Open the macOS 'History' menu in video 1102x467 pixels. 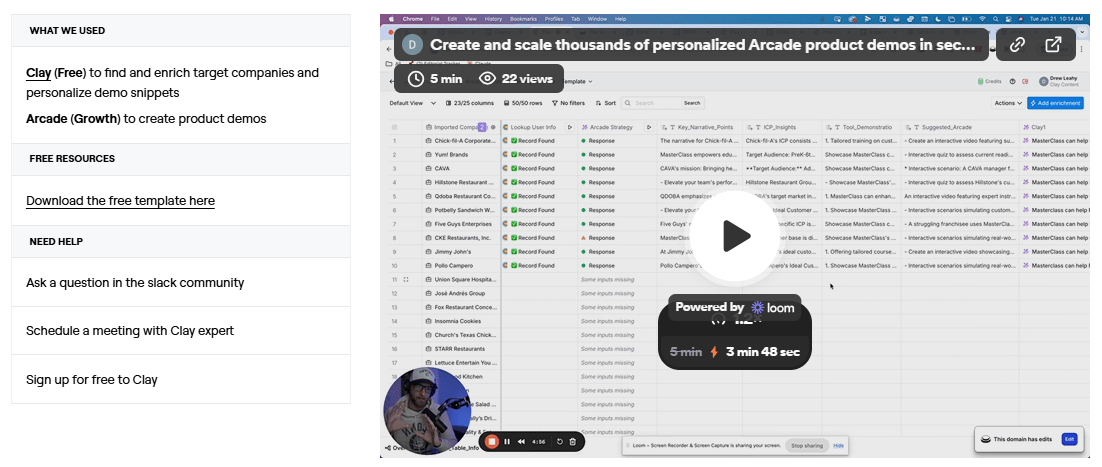(493, 19)
